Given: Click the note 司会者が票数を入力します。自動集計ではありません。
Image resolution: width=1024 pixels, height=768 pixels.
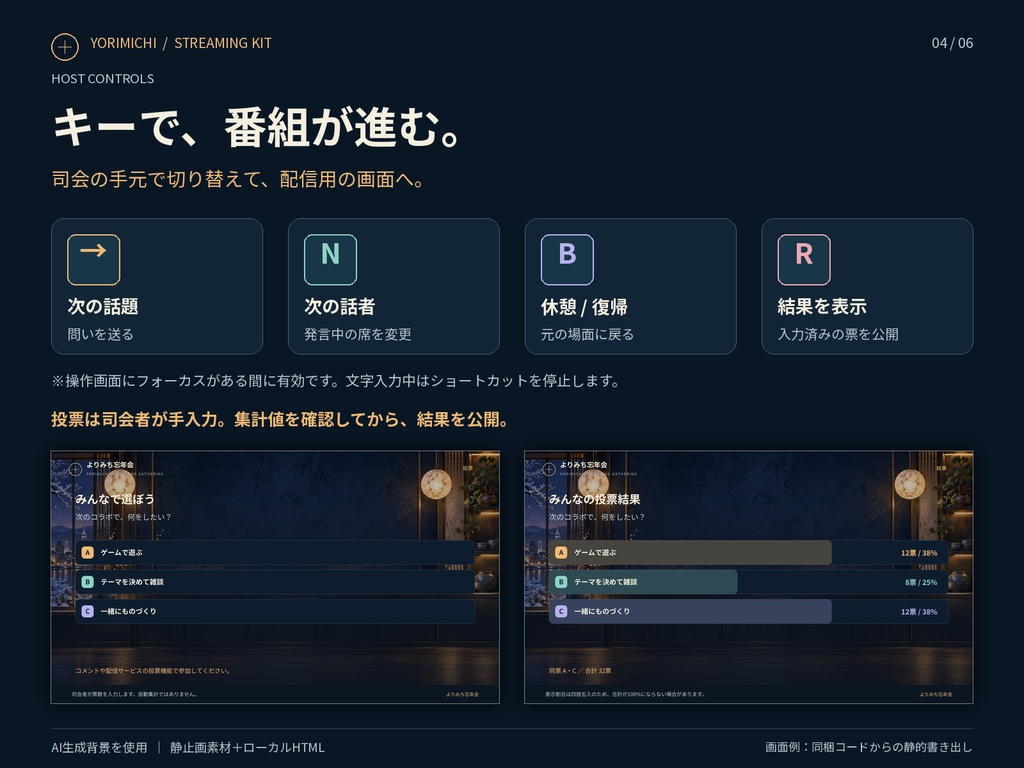Looking at the screenshot, I should tap(135, 694).
